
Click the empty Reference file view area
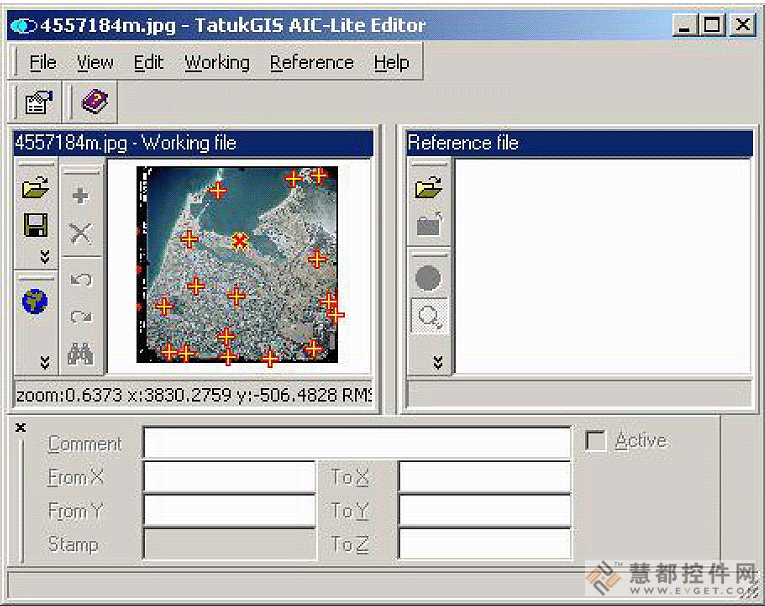click(x=603, y=266)
